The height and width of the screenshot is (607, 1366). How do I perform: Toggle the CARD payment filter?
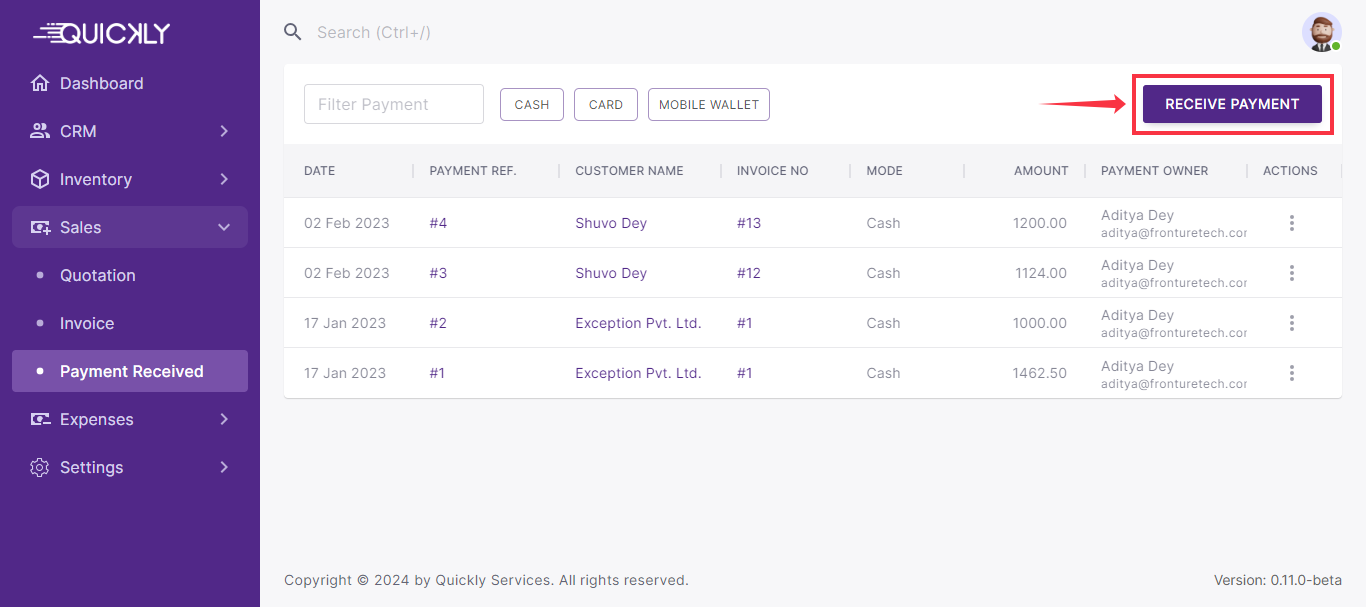[605, 104]
